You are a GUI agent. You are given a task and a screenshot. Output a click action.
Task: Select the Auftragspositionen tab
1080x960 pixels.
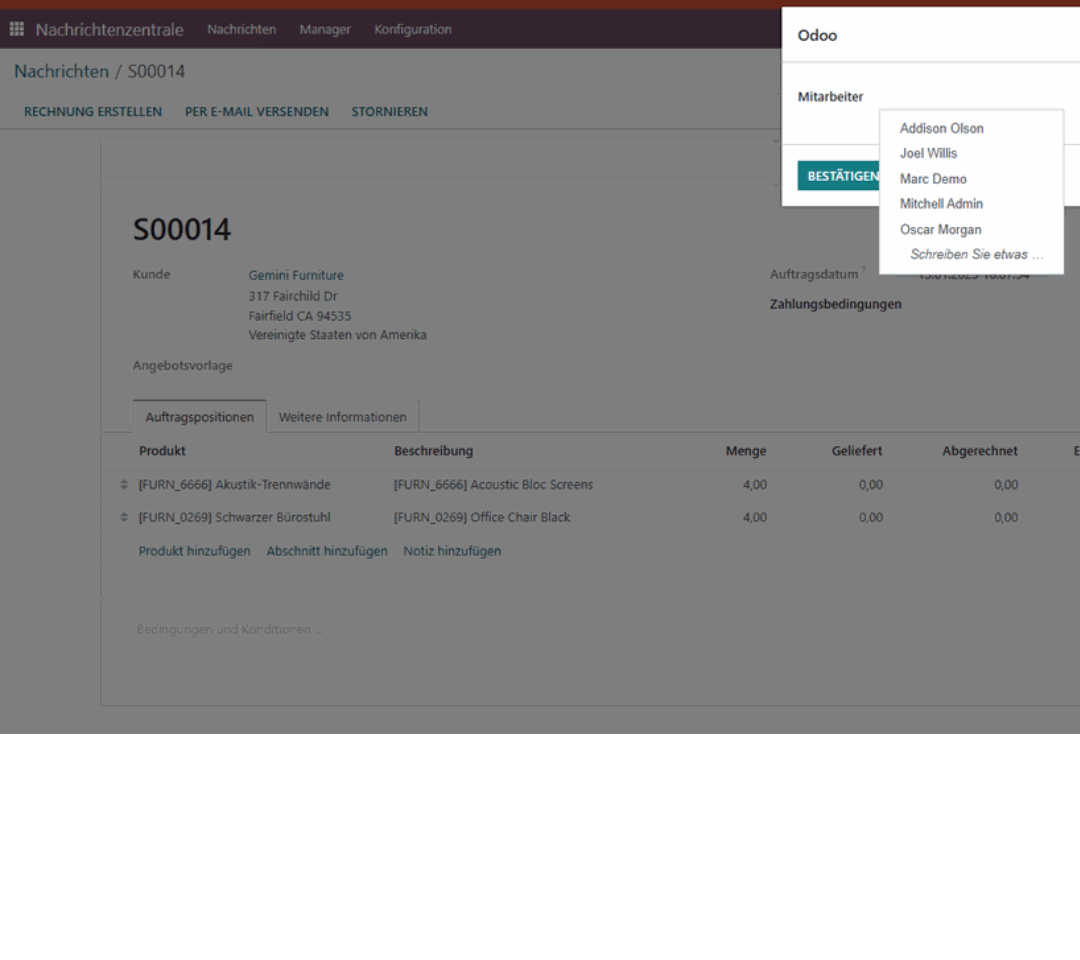[x=199, y=417]
